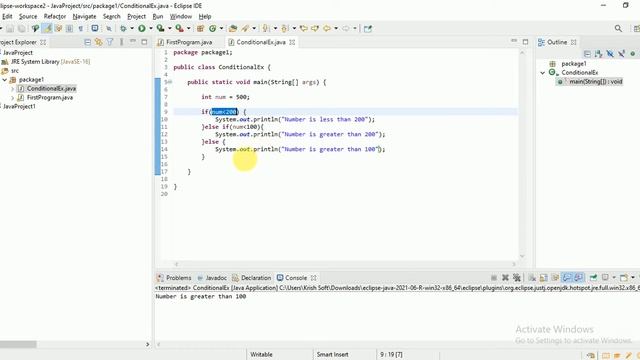Click Remove All Terminated Launches in Console
Viewport: 640px width, 360px height.
pos(517,278)
